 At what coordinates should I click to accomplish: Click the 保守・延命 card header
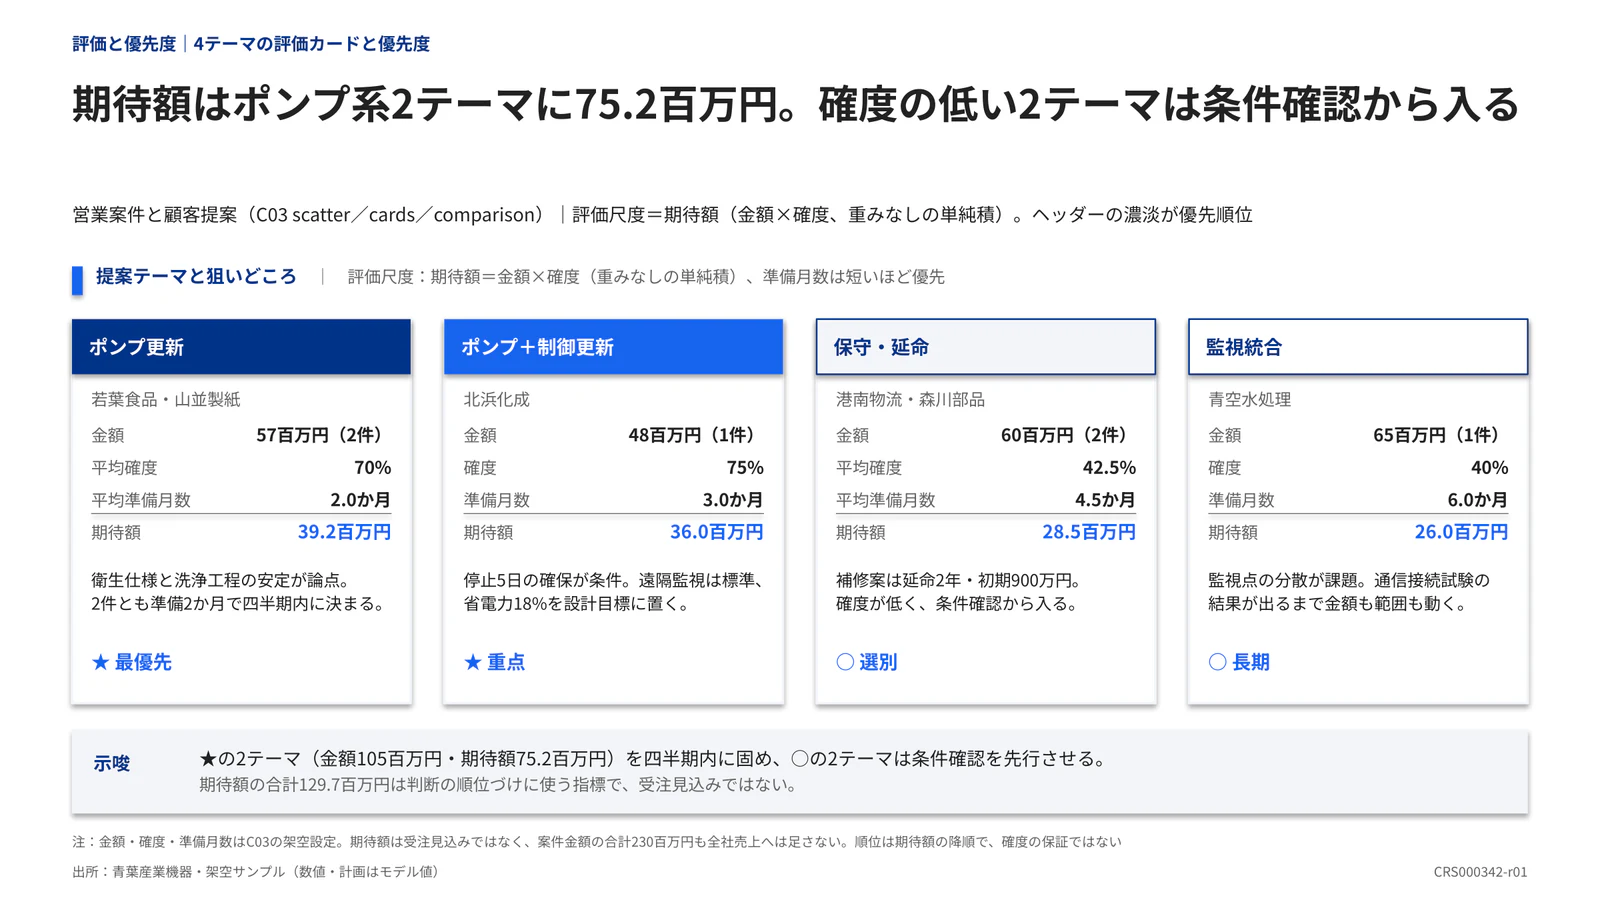985,347
